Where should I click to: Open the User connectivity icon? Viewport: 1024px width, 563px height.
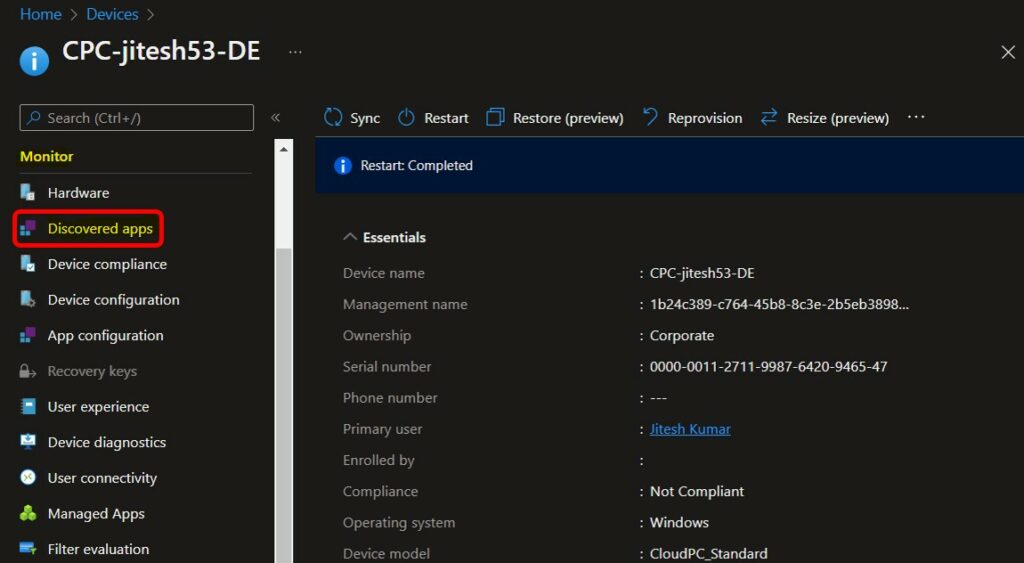tap(27, 477)
